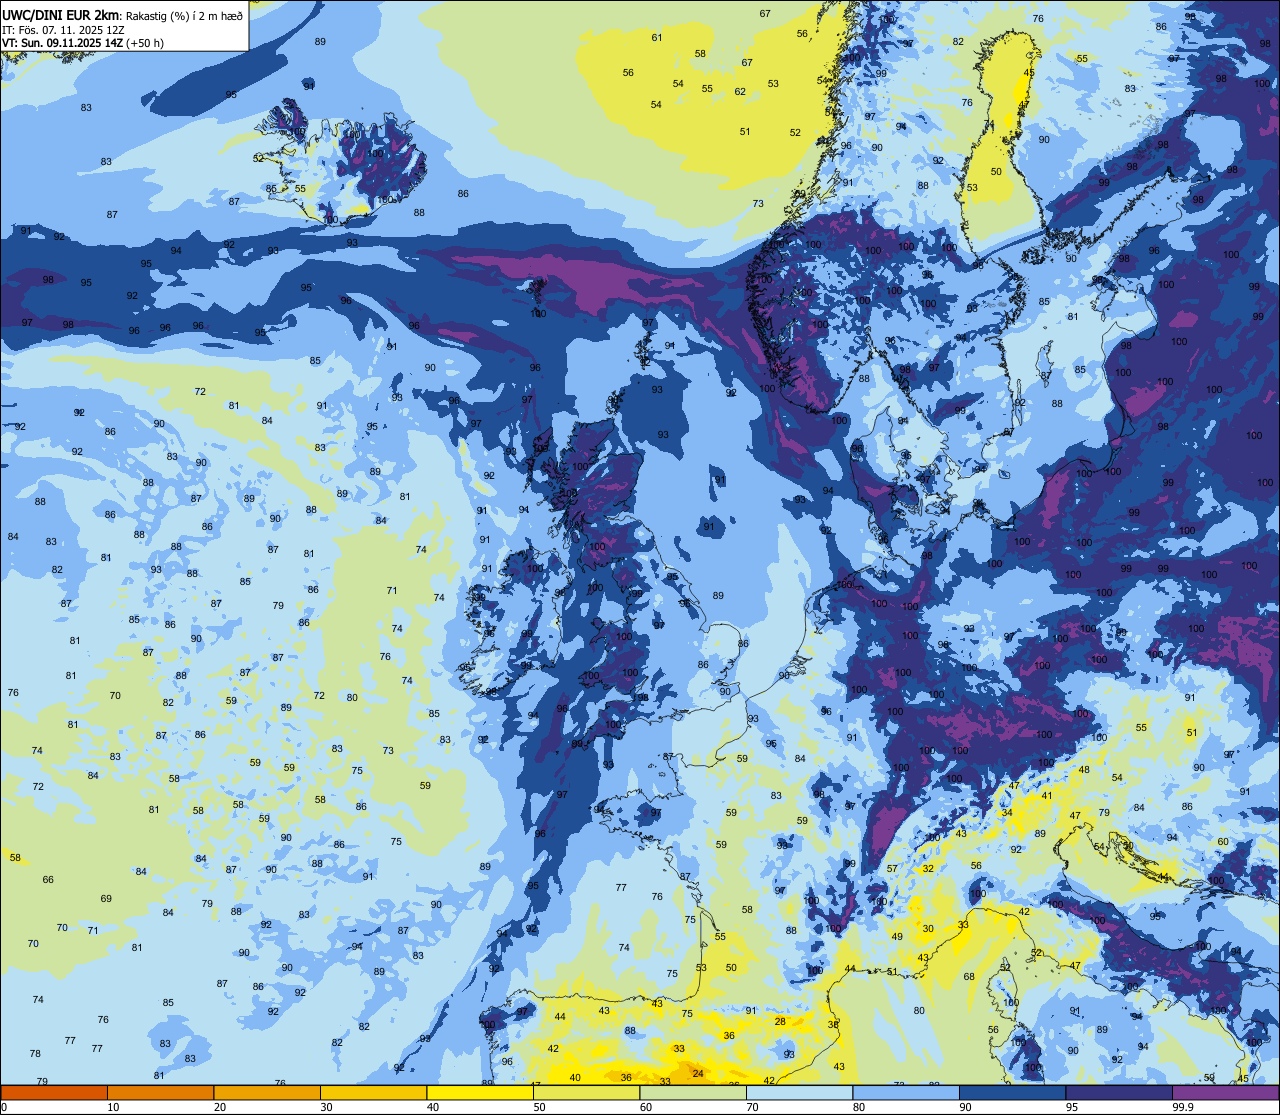Screen dimensions: 1280x1115
Task: Click the 61 value in the Norwegian Sea
Action: click(x=657, y=38)
